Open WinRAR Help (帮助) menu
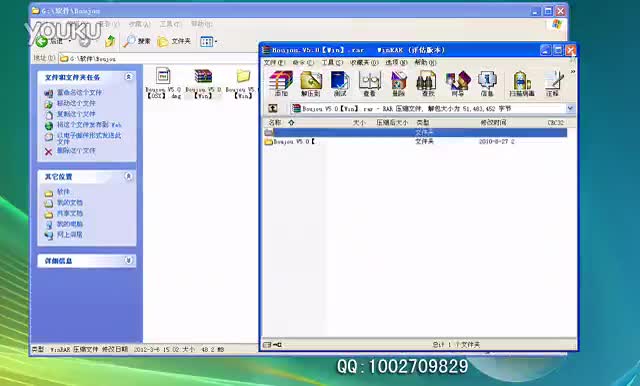Screen dimensions: 640x386 pyautogui.click(x=425, y=62)
